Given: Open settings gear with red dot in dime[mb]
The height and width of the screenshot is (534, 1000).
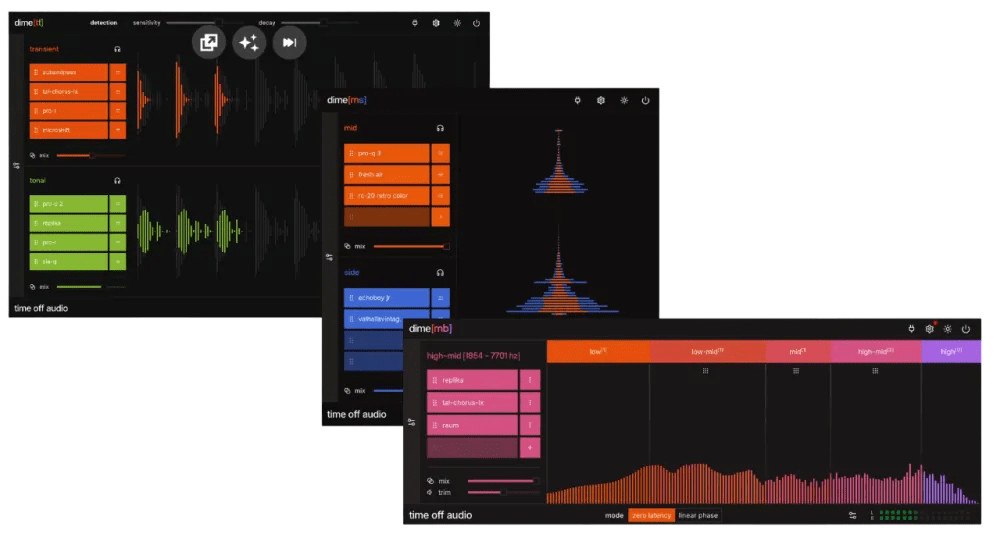Looking at the screenshot, I should pyautogui.click(x=930, y=329).
